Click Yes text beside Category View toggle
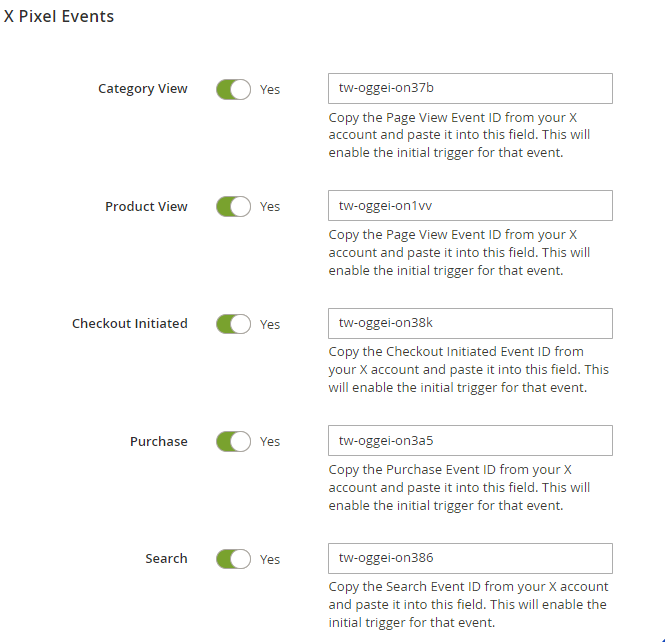The height and width of the screenshot is (642, 665). tap(270, 89)
